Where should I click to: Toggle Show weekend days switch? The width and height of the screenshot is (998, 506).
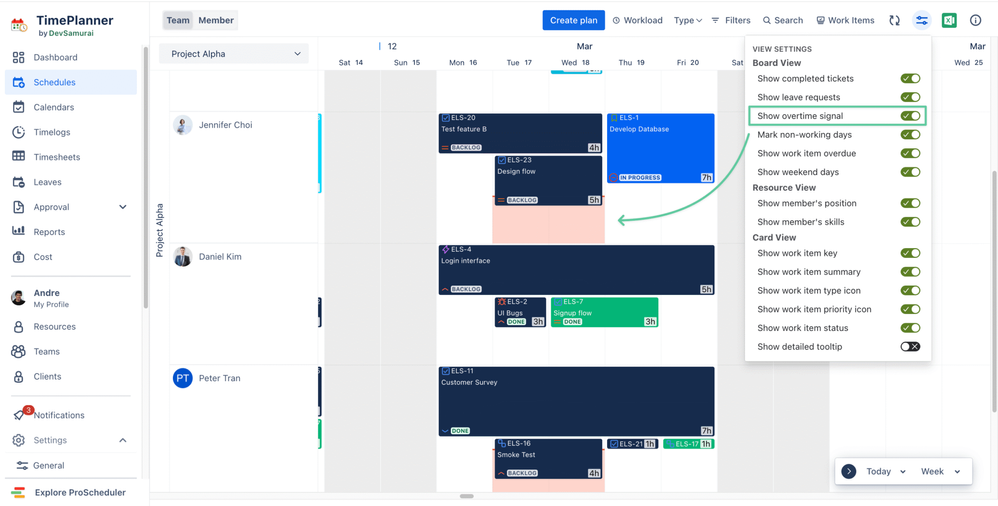pos(910,172)
